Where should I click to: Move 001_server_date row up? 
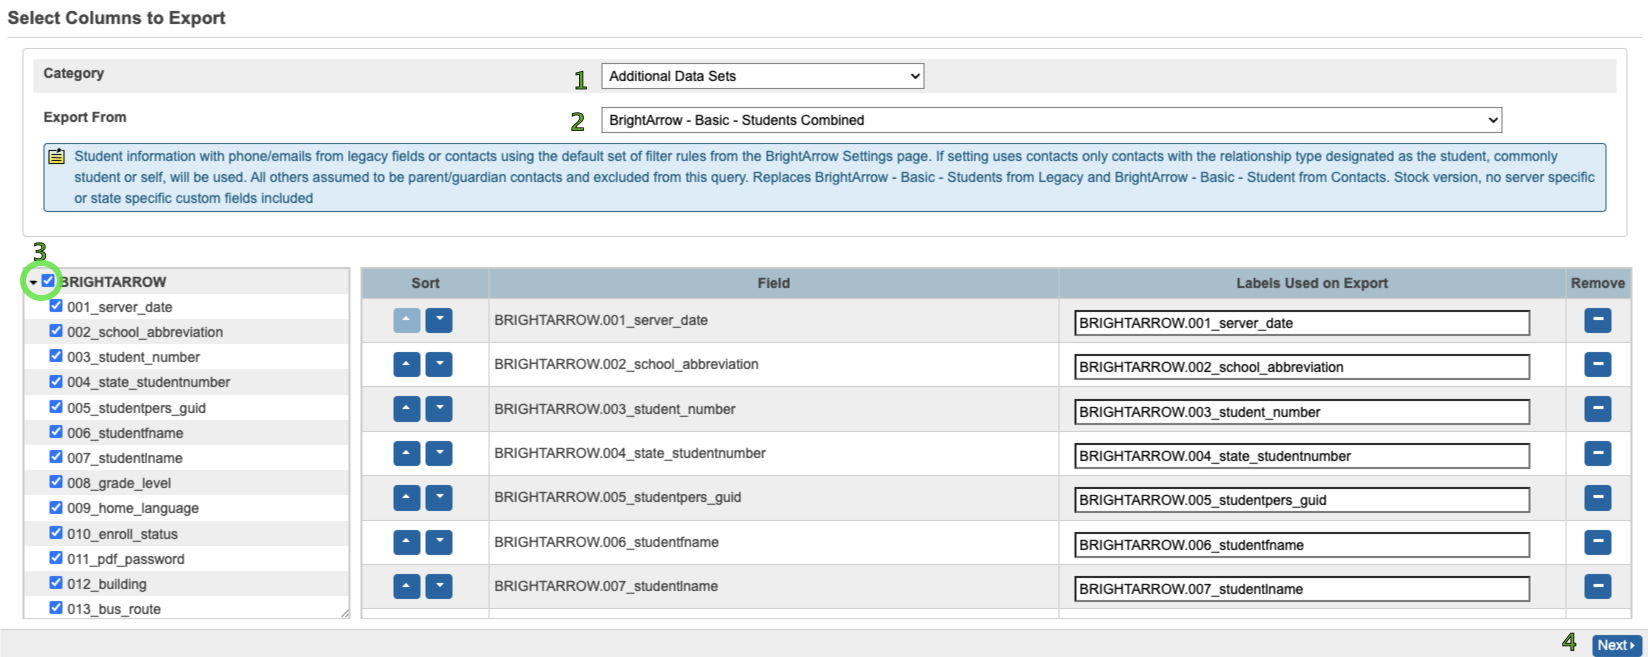tap(407, 320)
